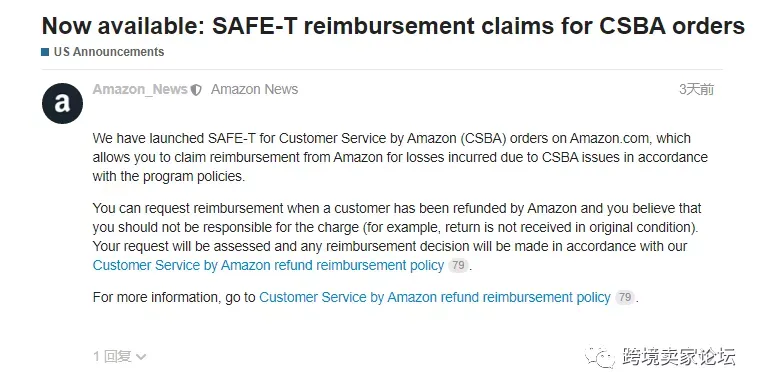Click the text "For more information, go to"
Viewport: 760px width, 390px height.
tap(174, 297)
